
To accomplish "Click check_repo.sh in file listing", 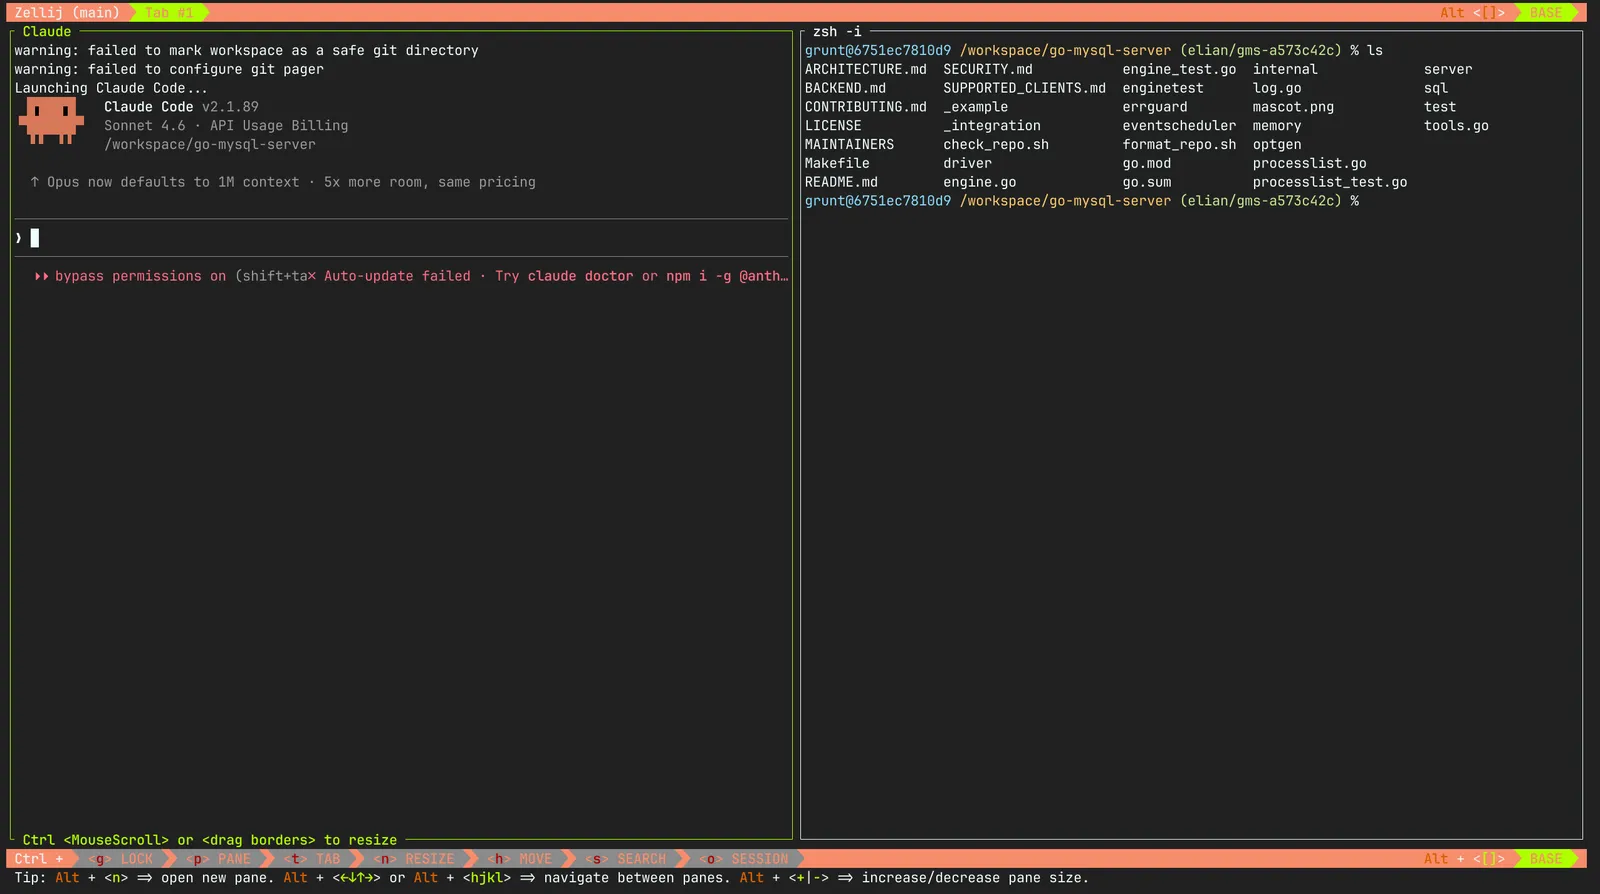I will click(996, 145).
